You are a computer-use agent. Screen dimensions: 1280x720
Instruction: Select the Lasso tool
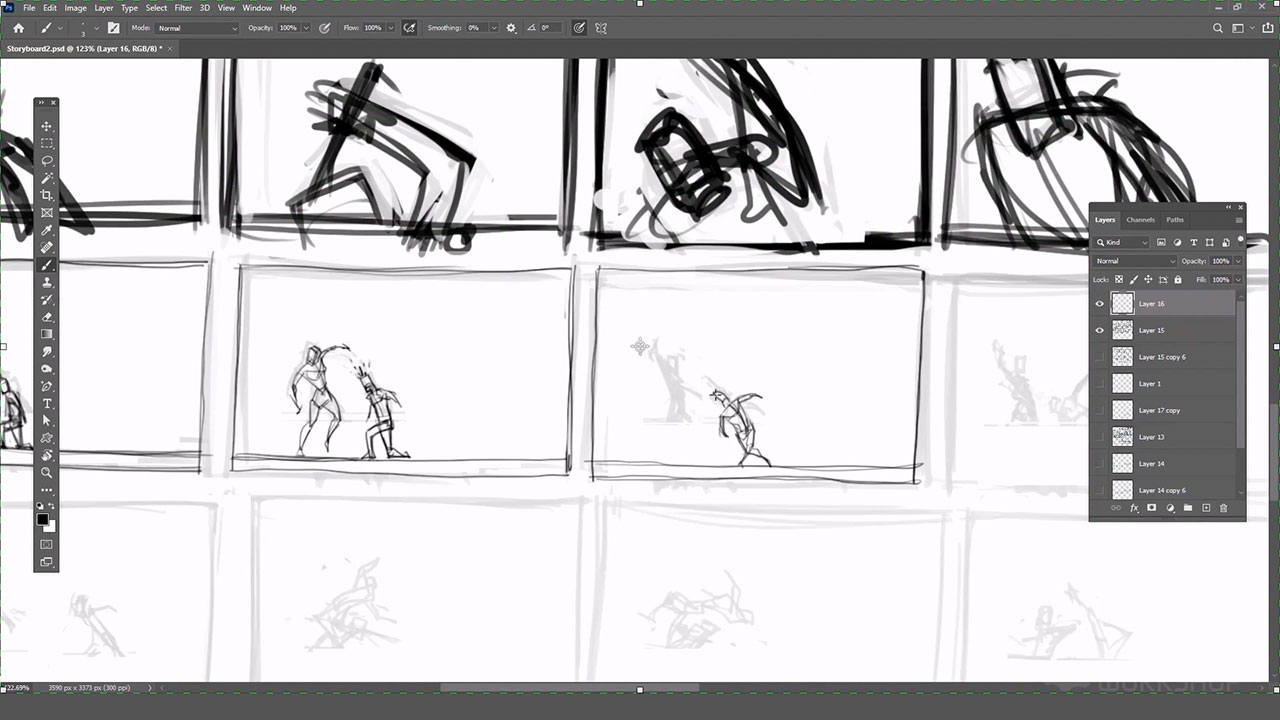tap(47, 161)
